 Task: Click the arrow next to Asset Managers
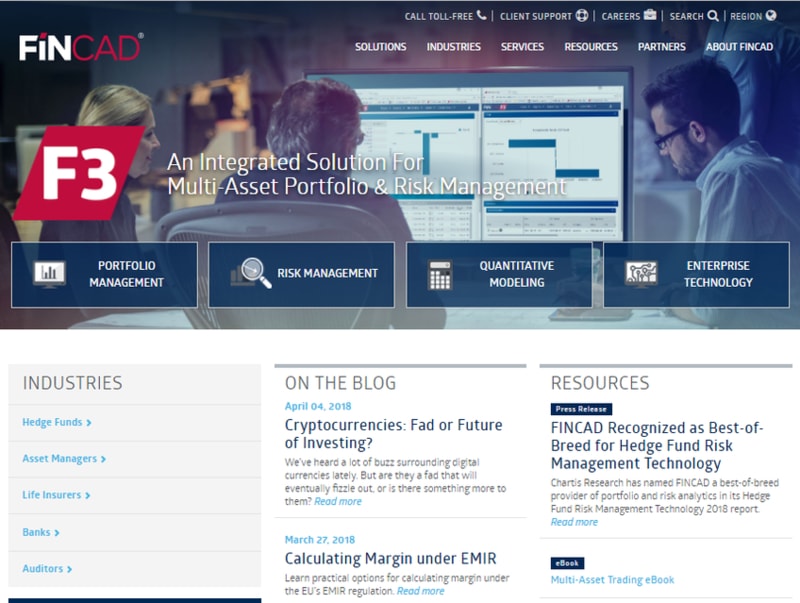103,459
